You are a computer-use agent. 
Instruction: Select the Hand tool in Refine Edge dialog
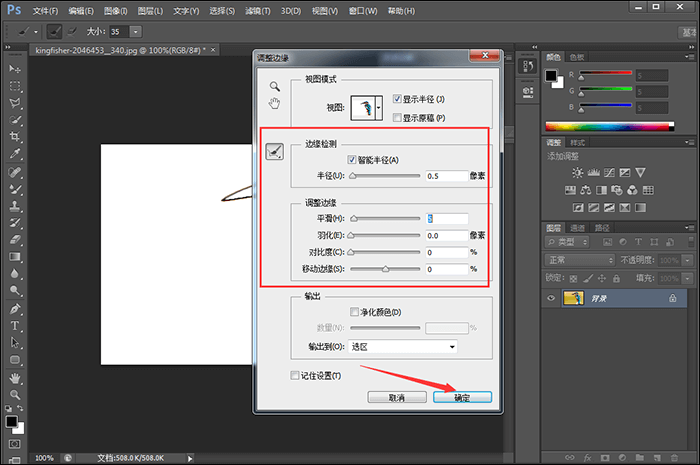point(274,104)
